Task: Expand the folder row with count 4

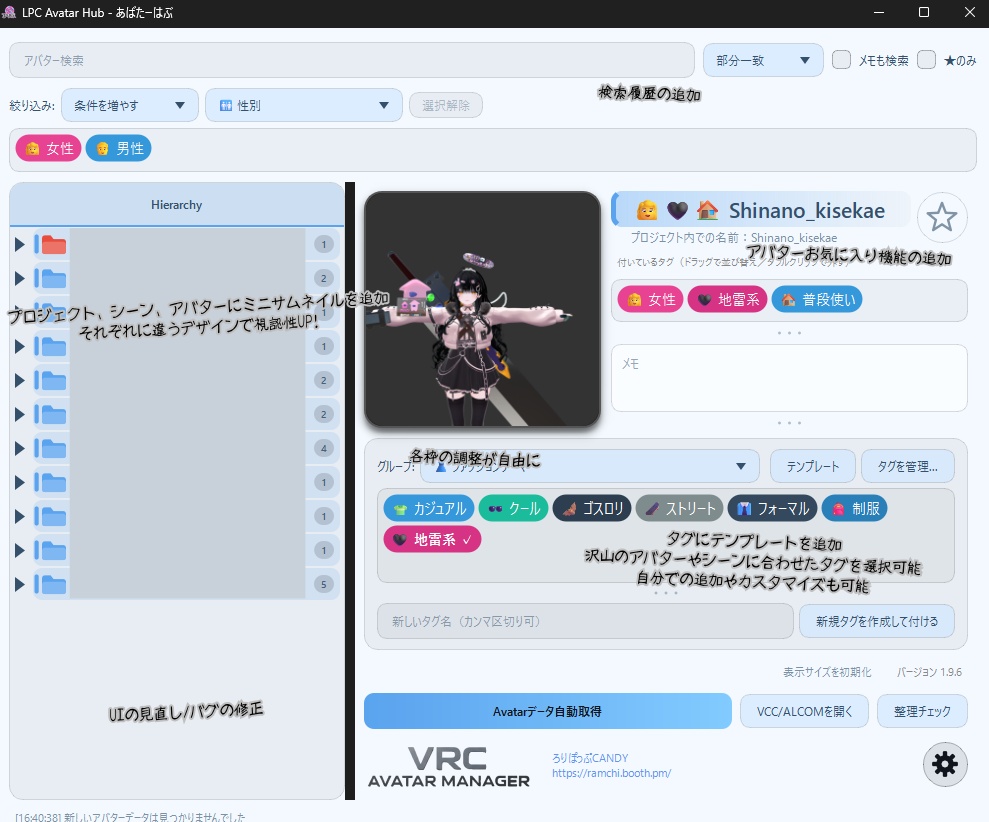Action: click(x=20, y=449)
